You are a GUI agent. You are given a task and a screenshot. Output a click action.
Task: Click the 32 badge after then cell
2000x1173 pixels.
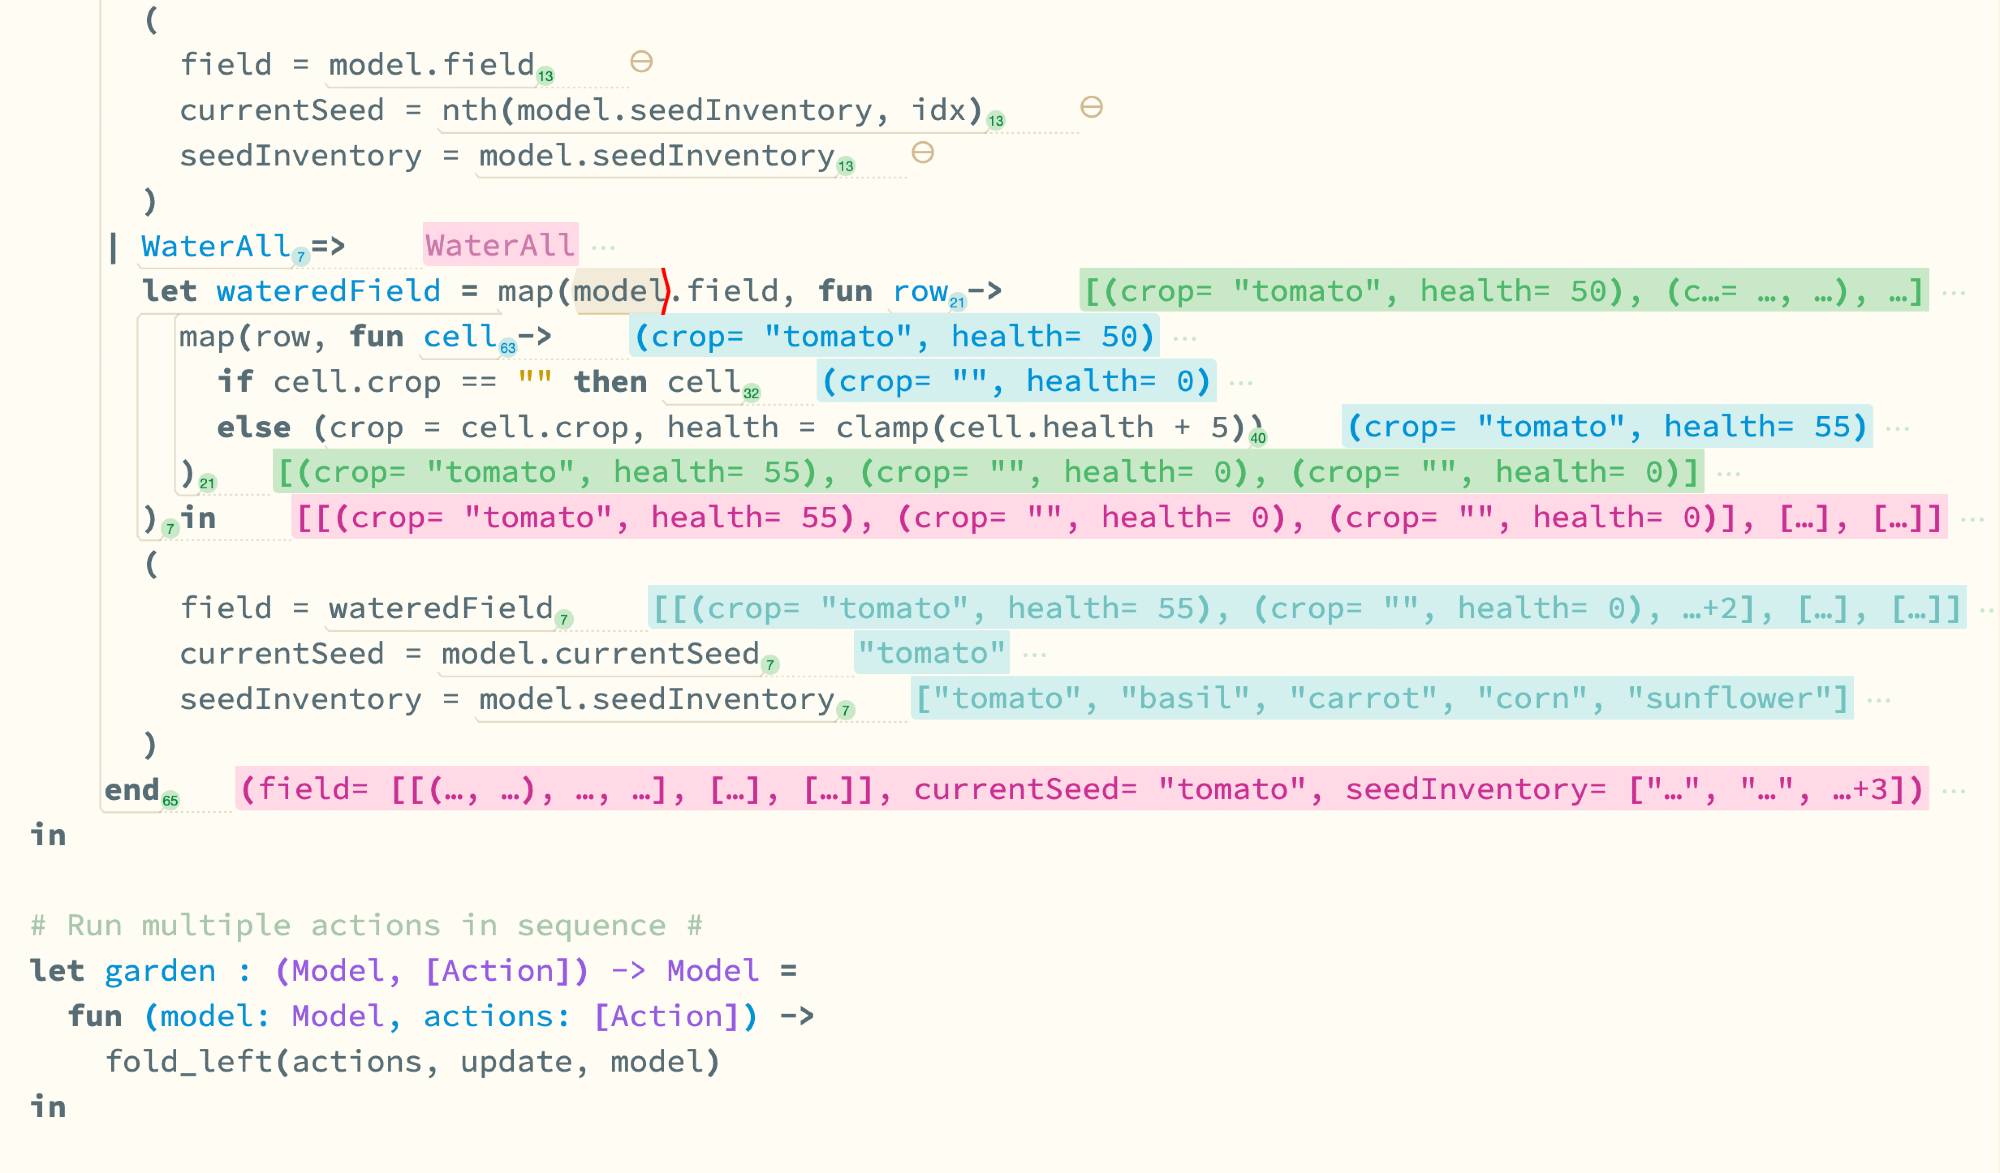751,393
